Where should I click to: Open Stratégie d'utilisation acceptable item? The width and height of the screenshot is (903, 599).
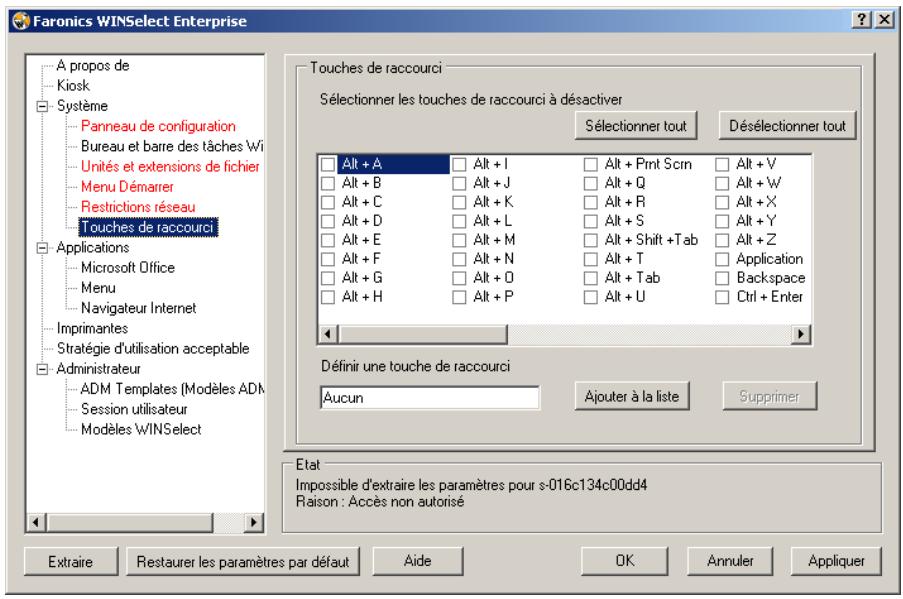[x=153, y=348]
